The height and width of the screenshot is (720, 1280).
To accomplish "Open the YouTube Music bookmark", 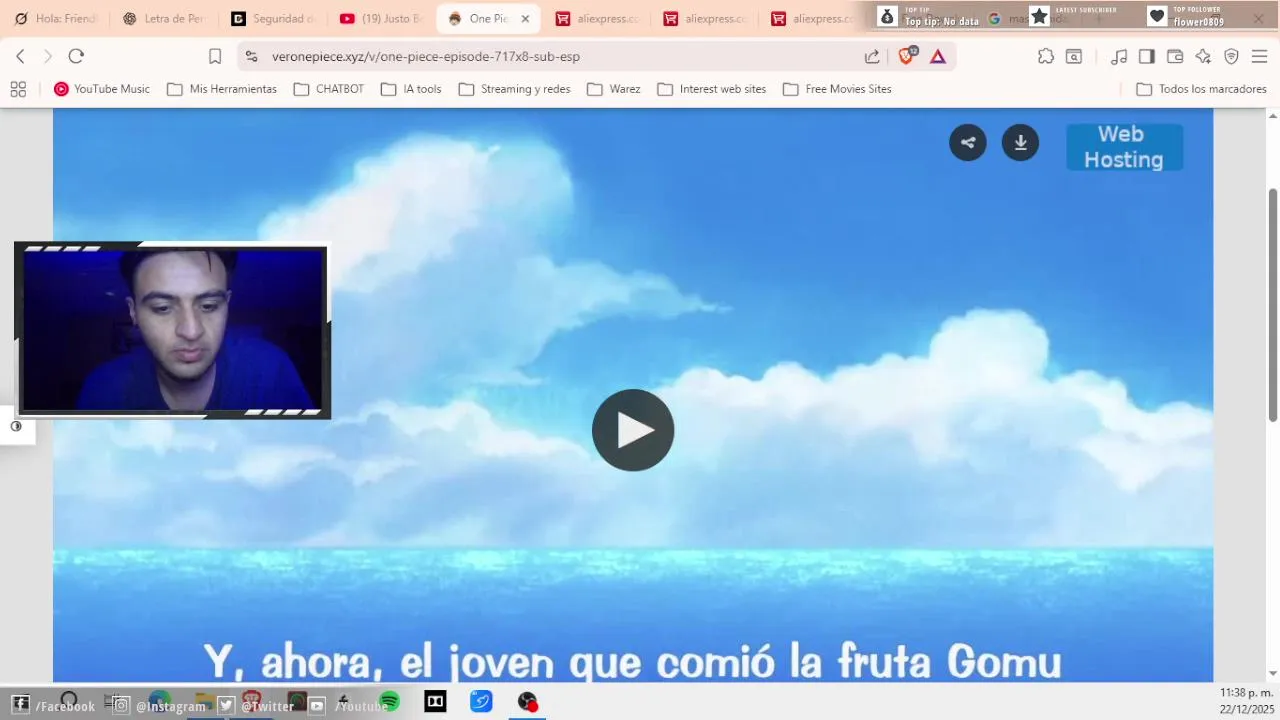I will coord(102,89).
